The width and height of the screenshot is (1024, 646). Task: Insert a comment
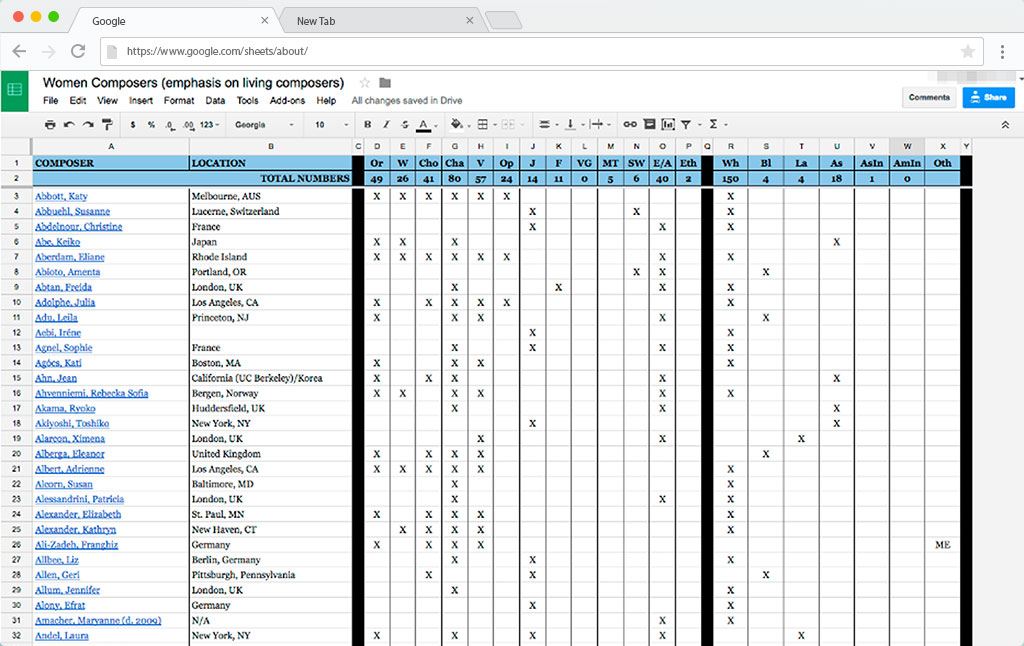coord(650,124)
